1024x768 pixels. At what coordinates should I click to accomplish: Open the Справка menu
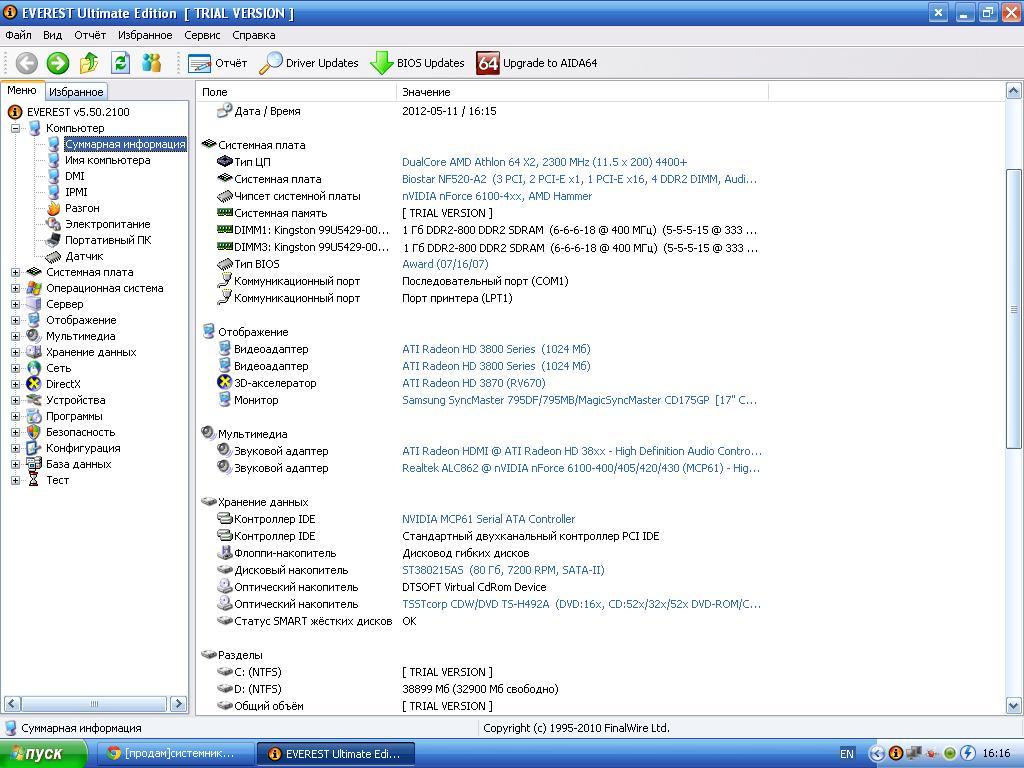pyautogui.click(x=254, y=35)
